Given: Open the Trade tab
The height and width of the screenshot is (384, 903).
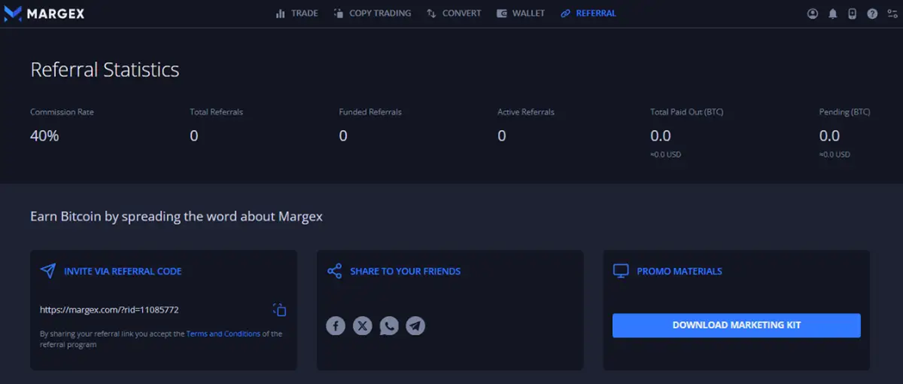Looking at the screenshot, I should click(x=297, y=13).
